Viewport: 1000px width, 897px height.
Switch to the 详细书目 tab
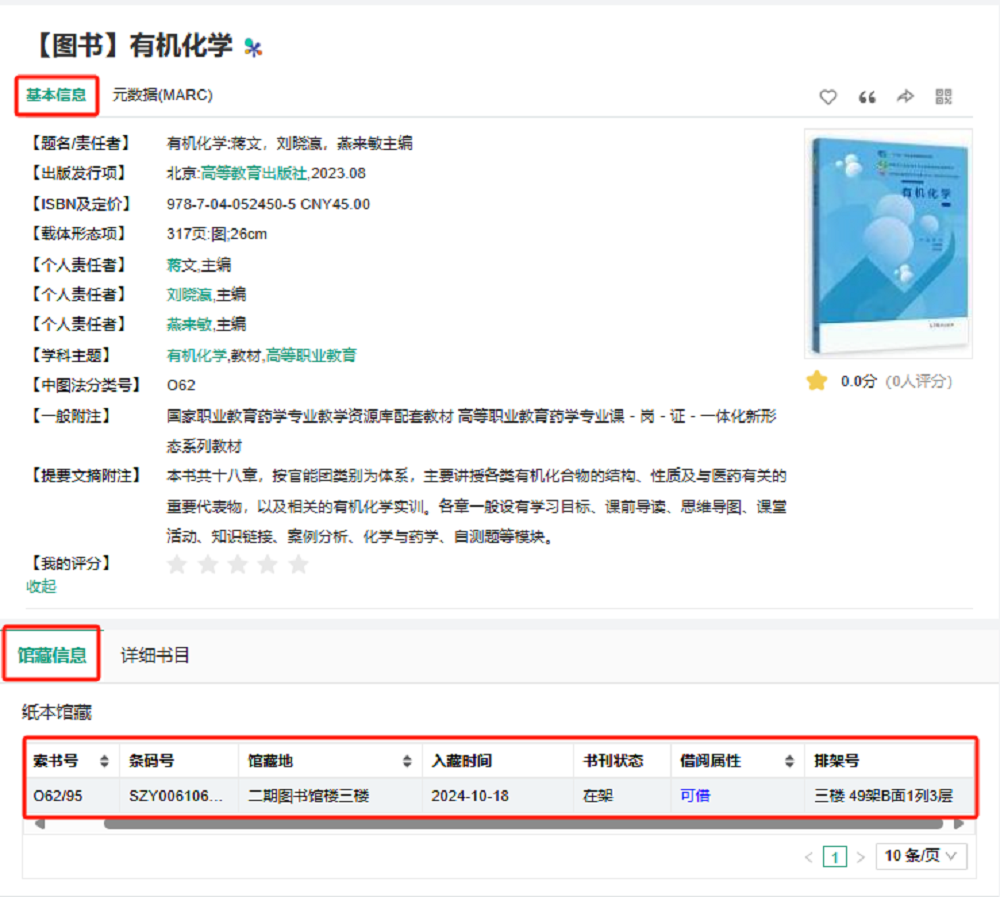click(x=155, y=656)
